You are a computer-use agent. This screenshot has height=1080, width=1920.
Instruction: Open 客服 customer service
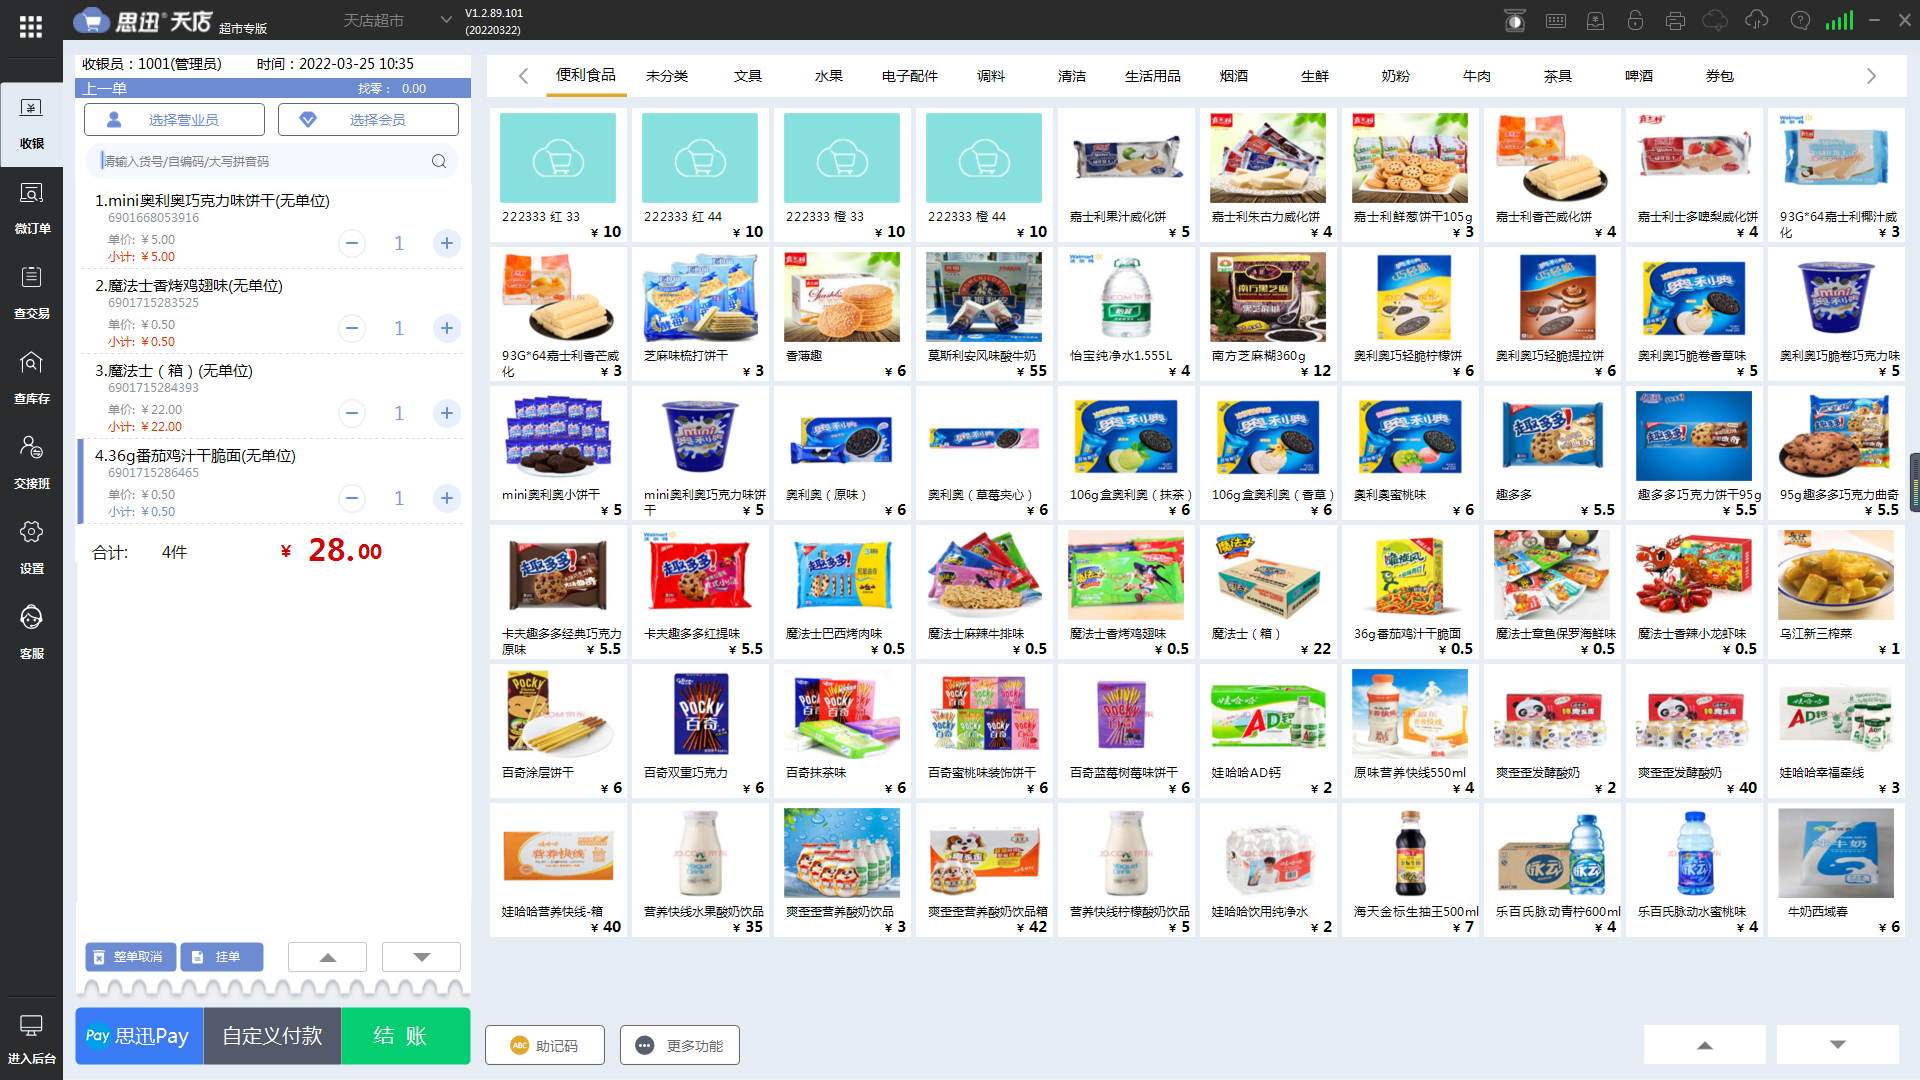(x=31, y=633)
